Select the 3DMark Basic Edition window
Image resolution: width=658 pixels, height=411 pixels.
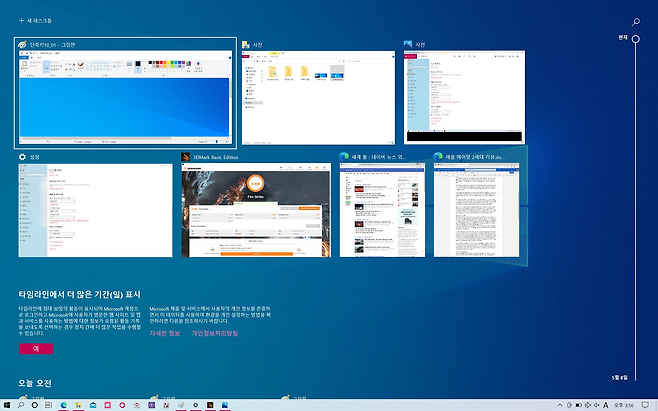pyautogui.click(x=254, y=209)
